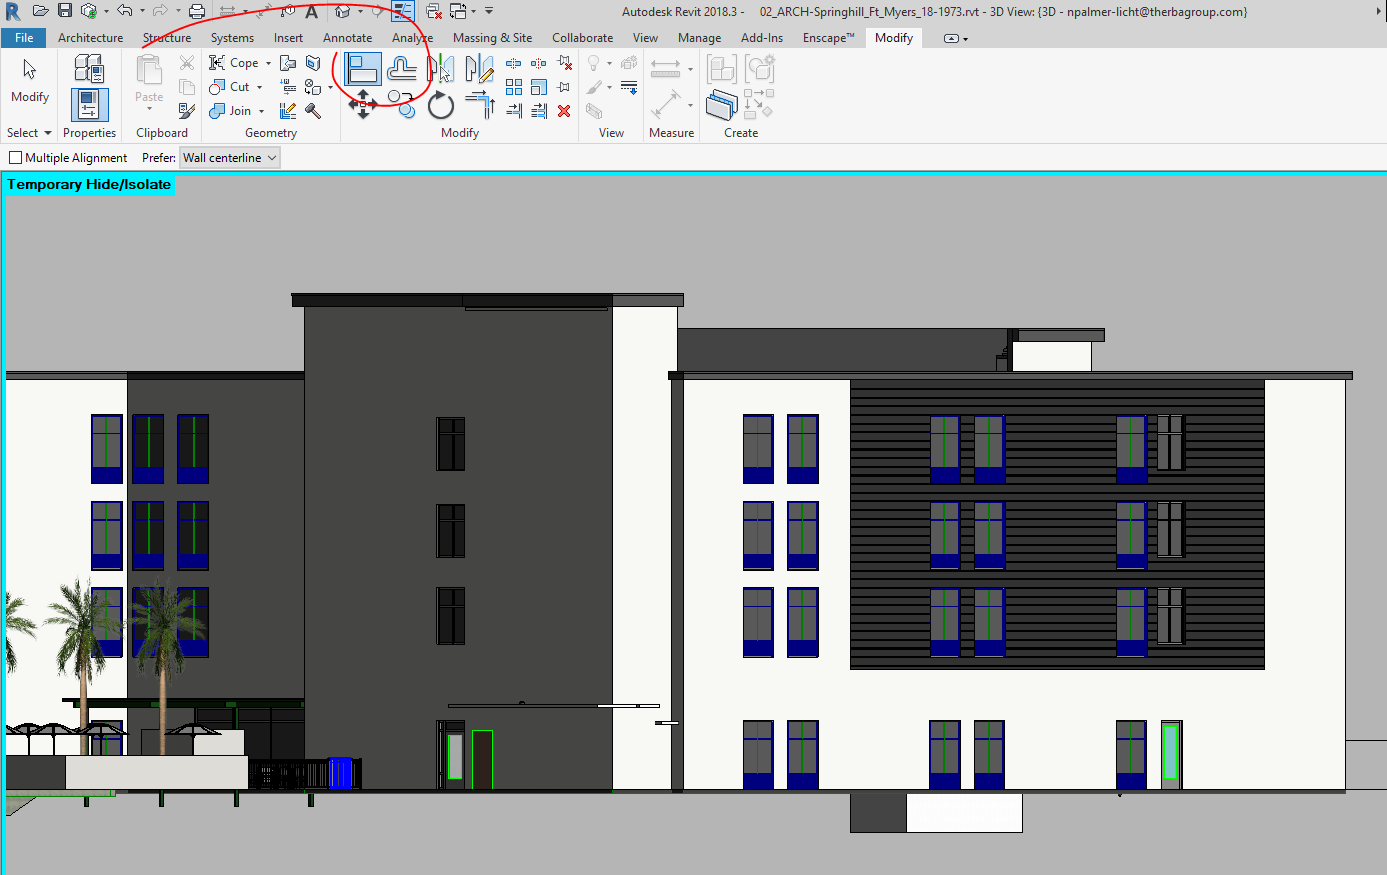Click the Undo arrow
The image size is (1387, 875).
pyautogui.click(x=124, y=11)
